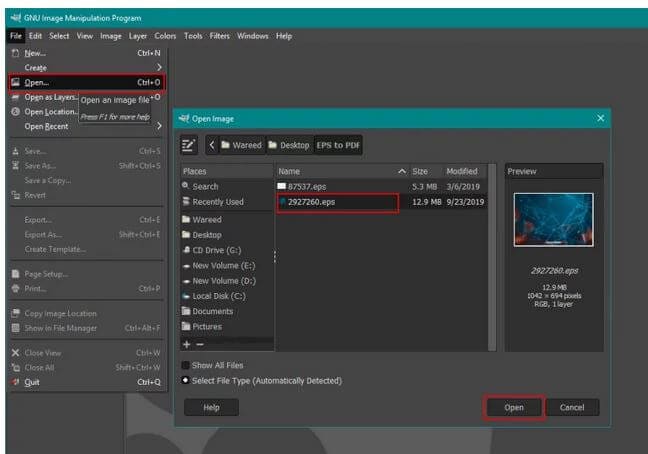Screen dimensions: 648x454
Task: Click EPS to PDF path button
Action: click(338, 145)
